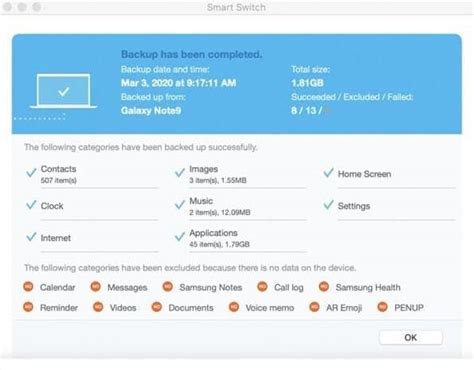Click the 'Total size:' label
The width and height of the screenshot is (474, 370).
pos(310,69)
